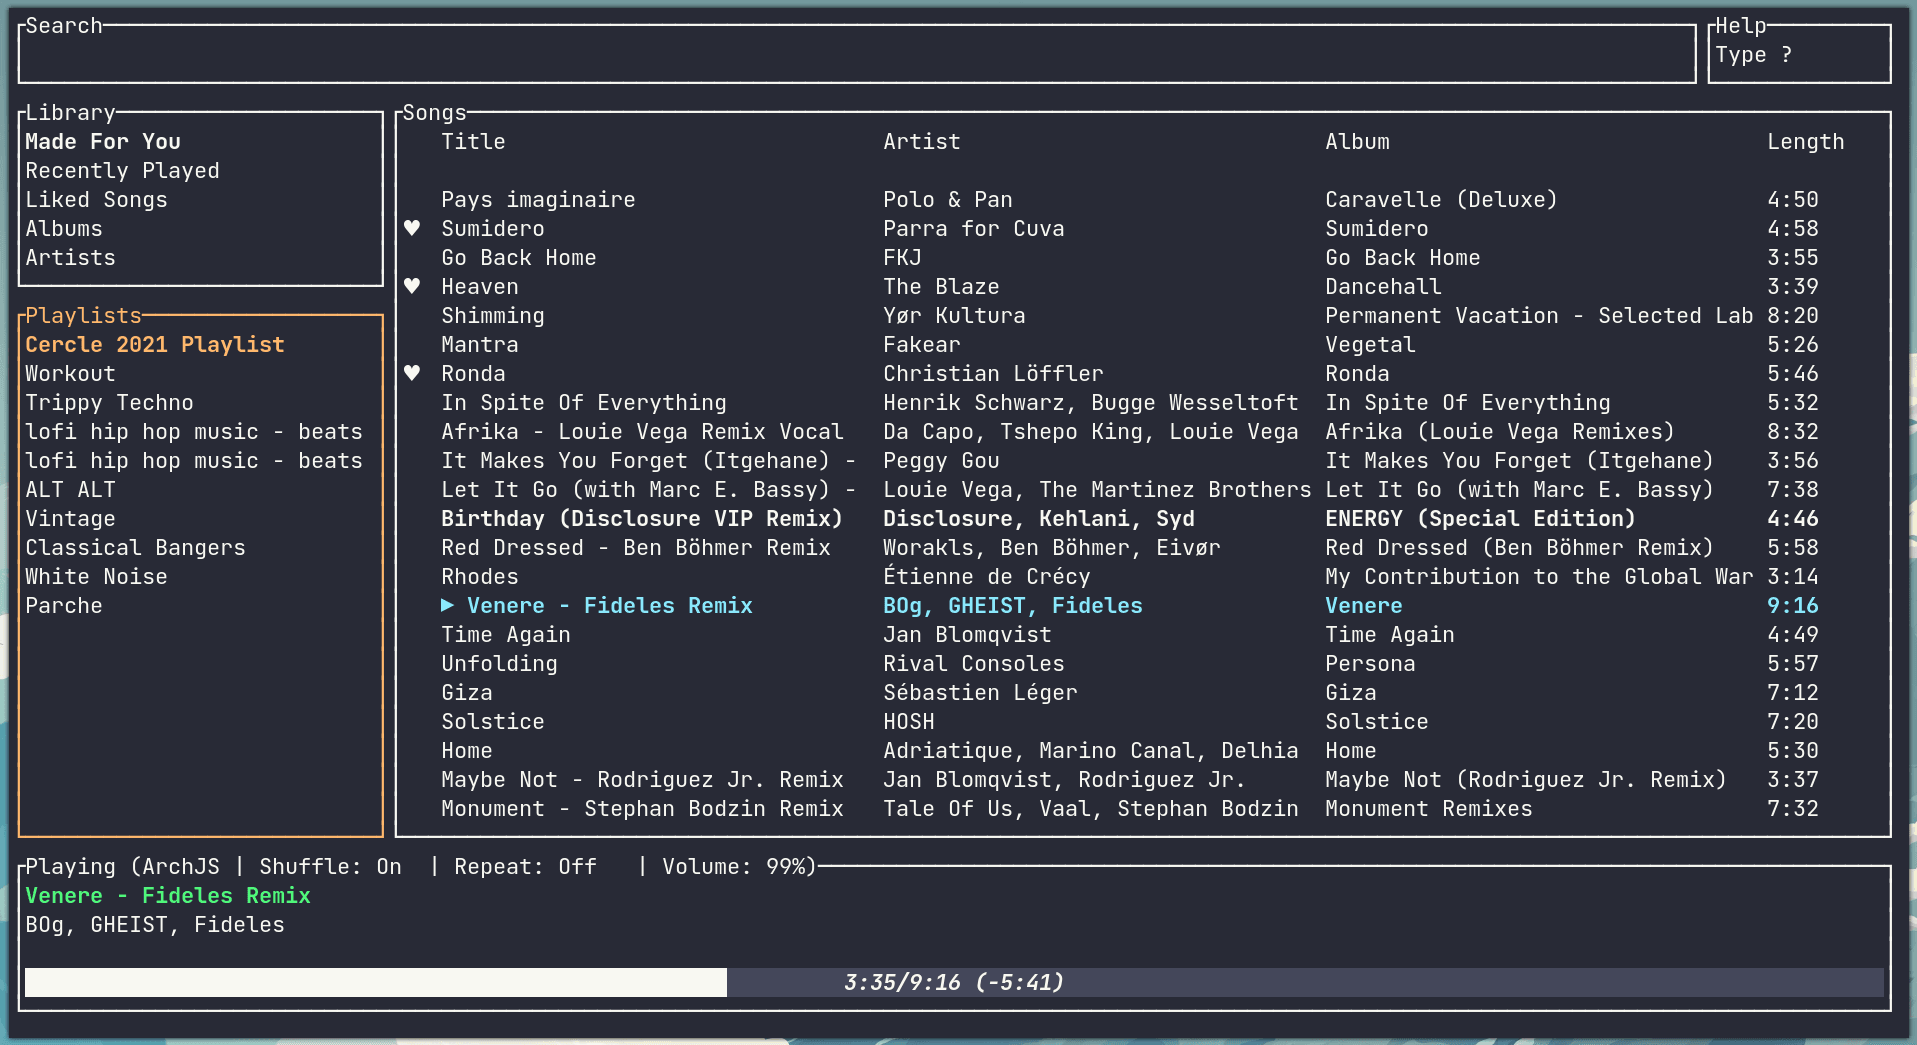Sort songs by the Title column header

coord(472,141)
